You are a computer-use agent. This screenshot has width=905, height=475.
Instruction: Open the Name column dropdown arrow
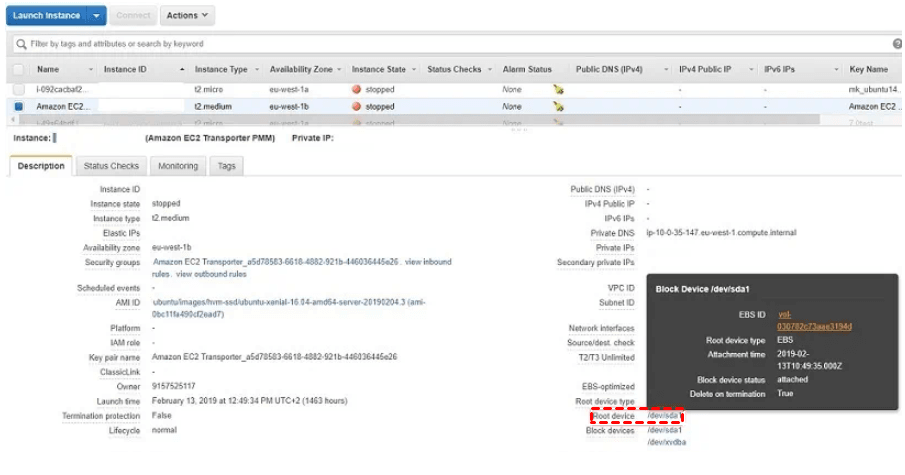tap(91, 69)
